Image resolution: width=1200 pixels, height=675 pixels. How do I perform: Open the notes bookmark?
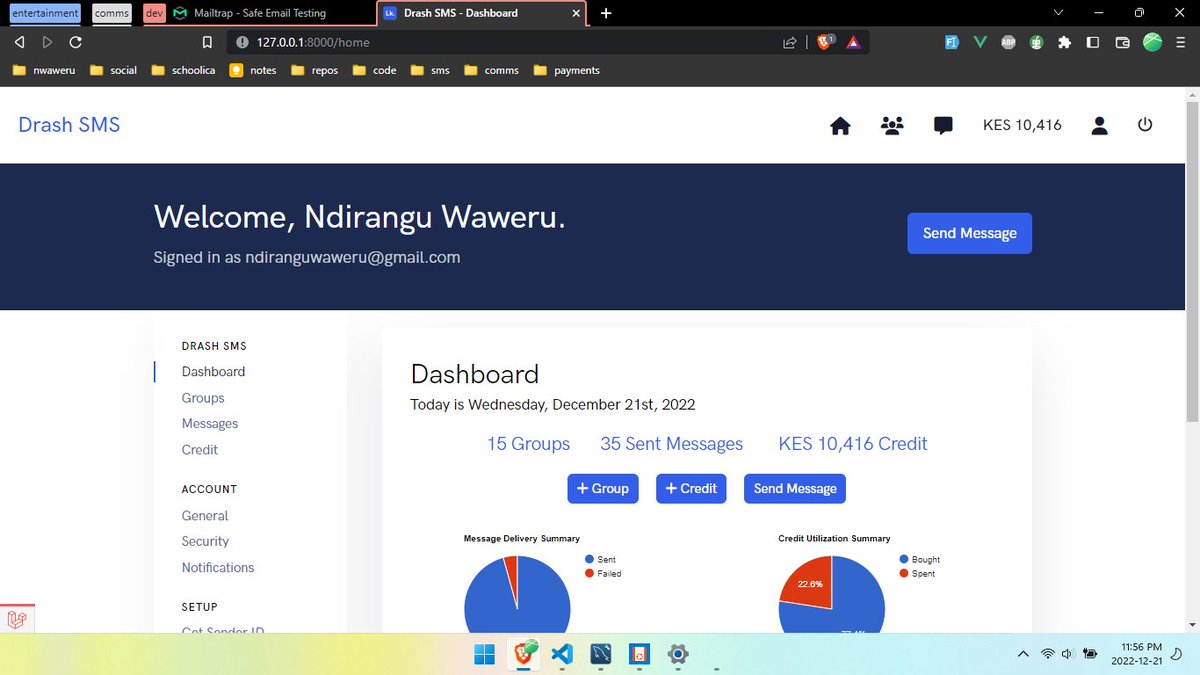click(253, 70)
